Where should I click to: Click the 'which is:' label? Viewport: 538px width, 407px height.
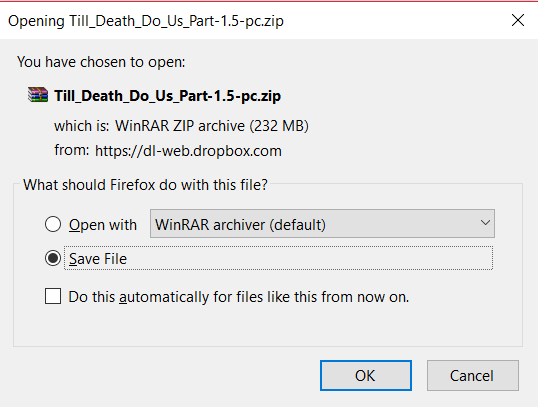81,126
